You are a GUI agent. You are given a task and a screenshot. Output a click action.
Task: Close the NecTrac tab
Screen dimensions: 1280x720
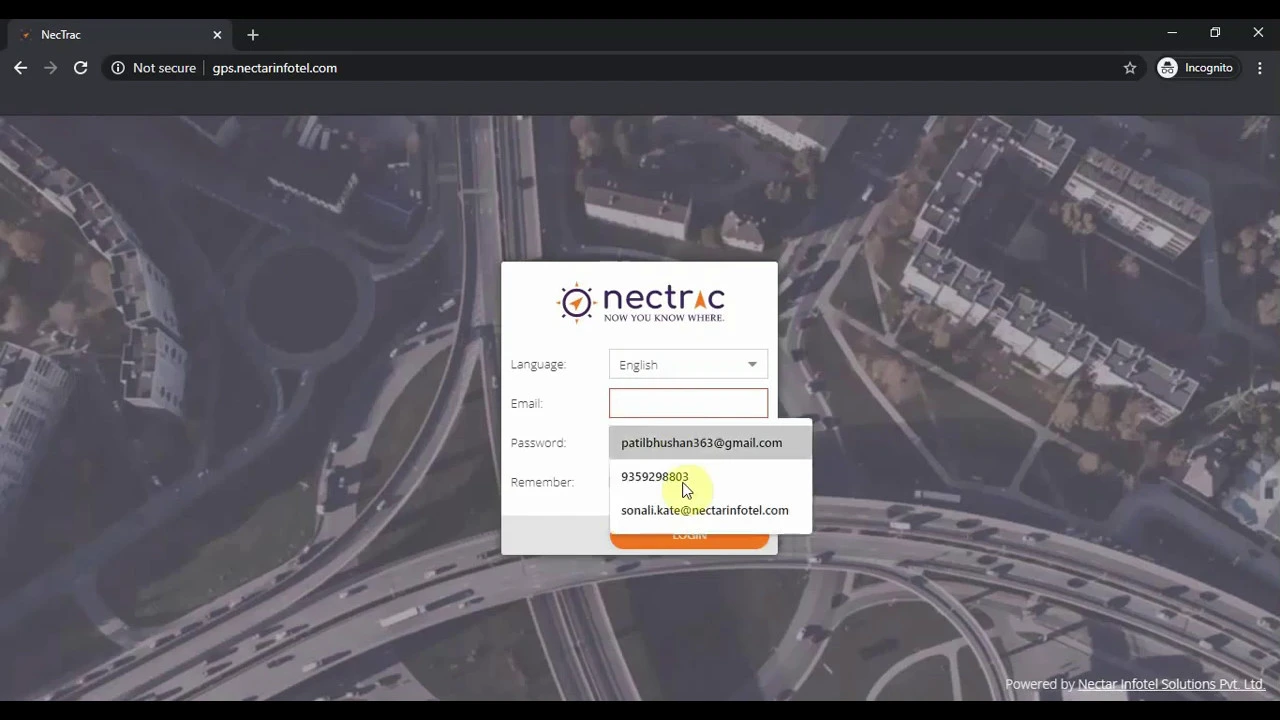pos(217,35)
